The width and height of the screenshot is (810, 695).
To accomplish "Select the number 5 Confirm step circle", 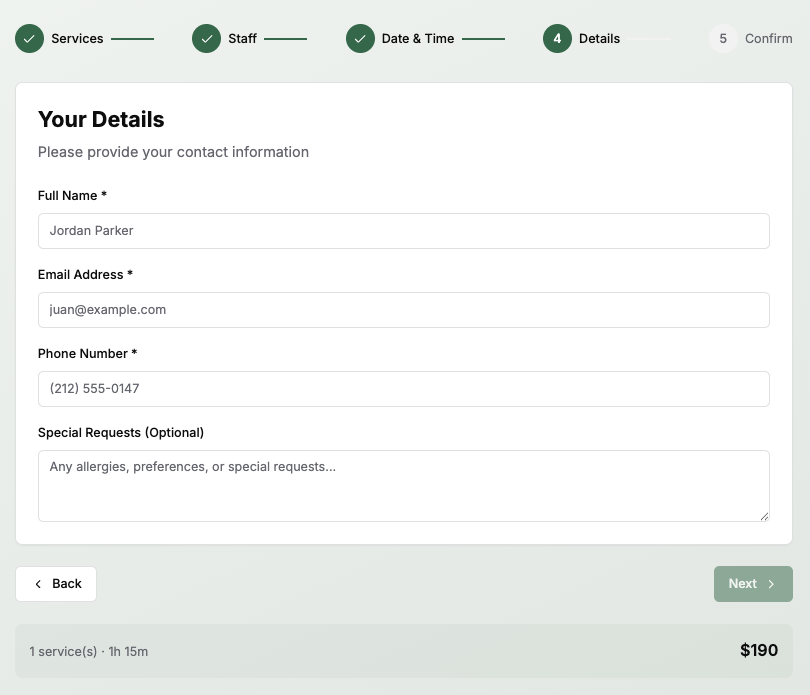I will (x=722, y=39).
